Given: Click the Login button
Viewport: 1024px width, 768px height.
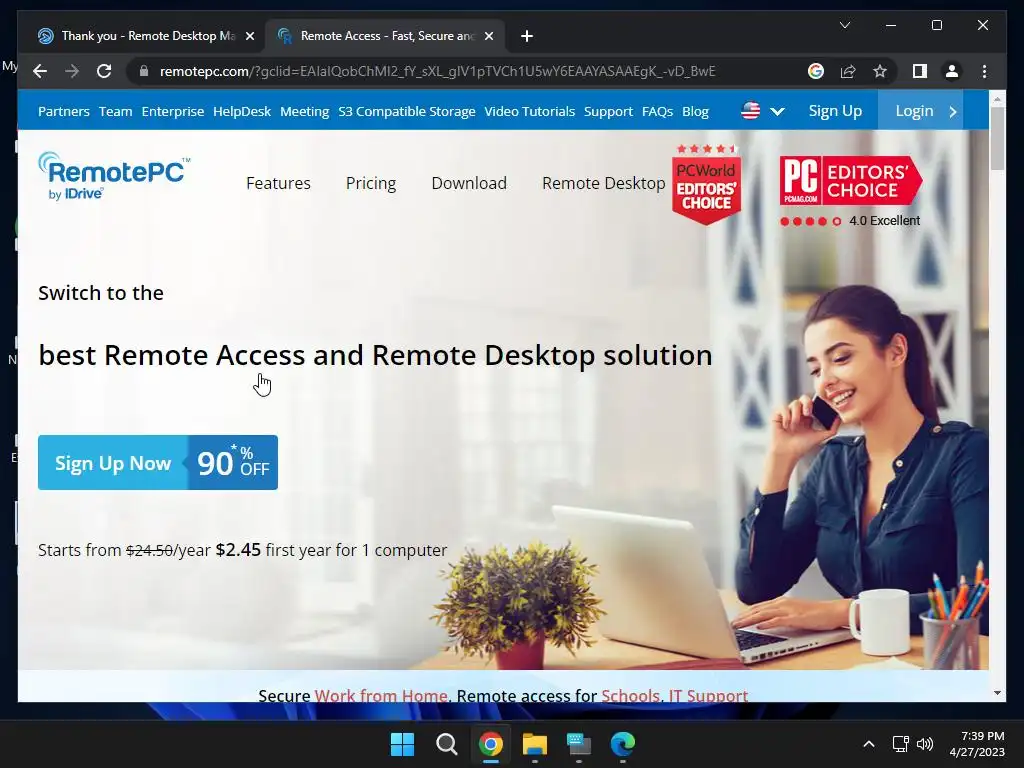Looking at the screenshot, I should pos(914,111).
